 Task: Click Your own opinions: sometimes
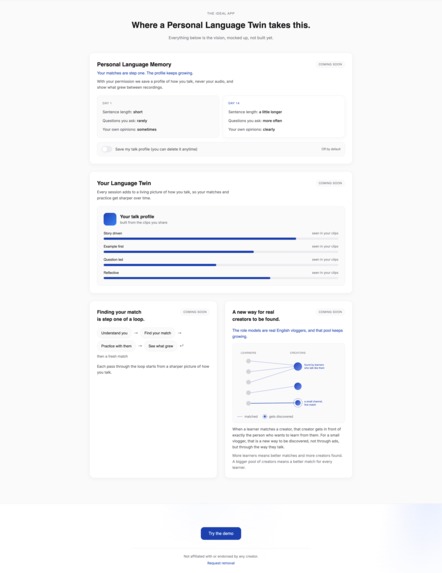click(x=129, y=129)
